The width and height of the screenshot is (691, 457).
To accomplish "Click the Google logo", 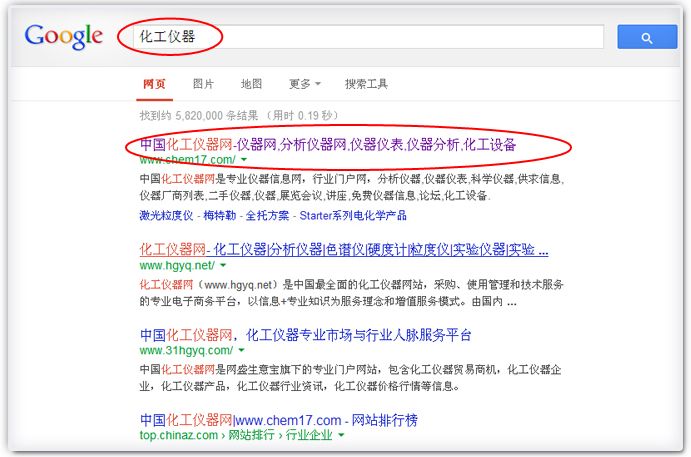I will (x=64, y=36).
